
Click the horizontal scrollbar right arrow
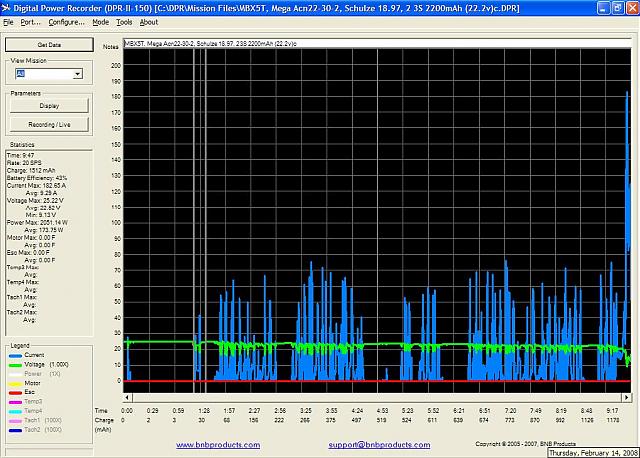(627, 398)
